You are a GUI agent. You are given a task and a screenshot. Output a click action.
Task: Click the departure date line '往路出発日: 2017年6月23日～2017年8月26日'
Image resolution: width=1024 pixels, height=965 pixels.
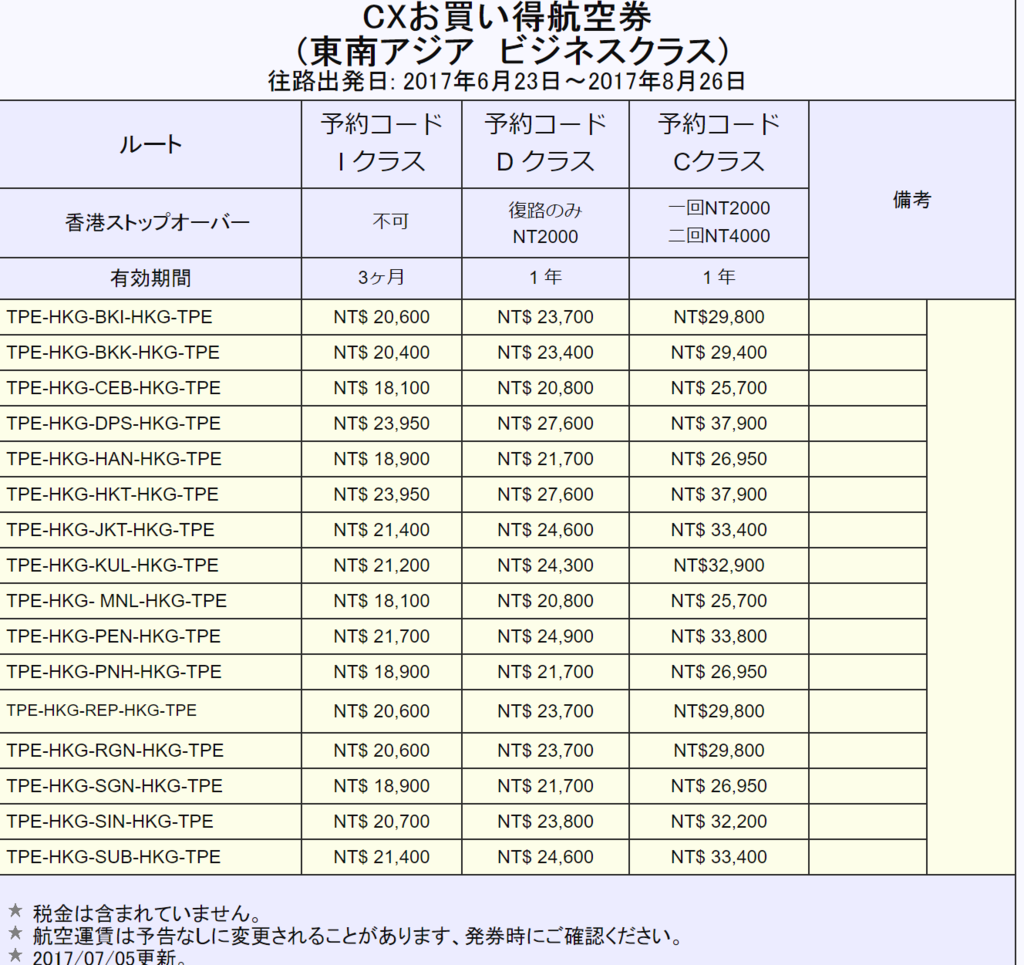pyautogui.click(x=507, y=82)
